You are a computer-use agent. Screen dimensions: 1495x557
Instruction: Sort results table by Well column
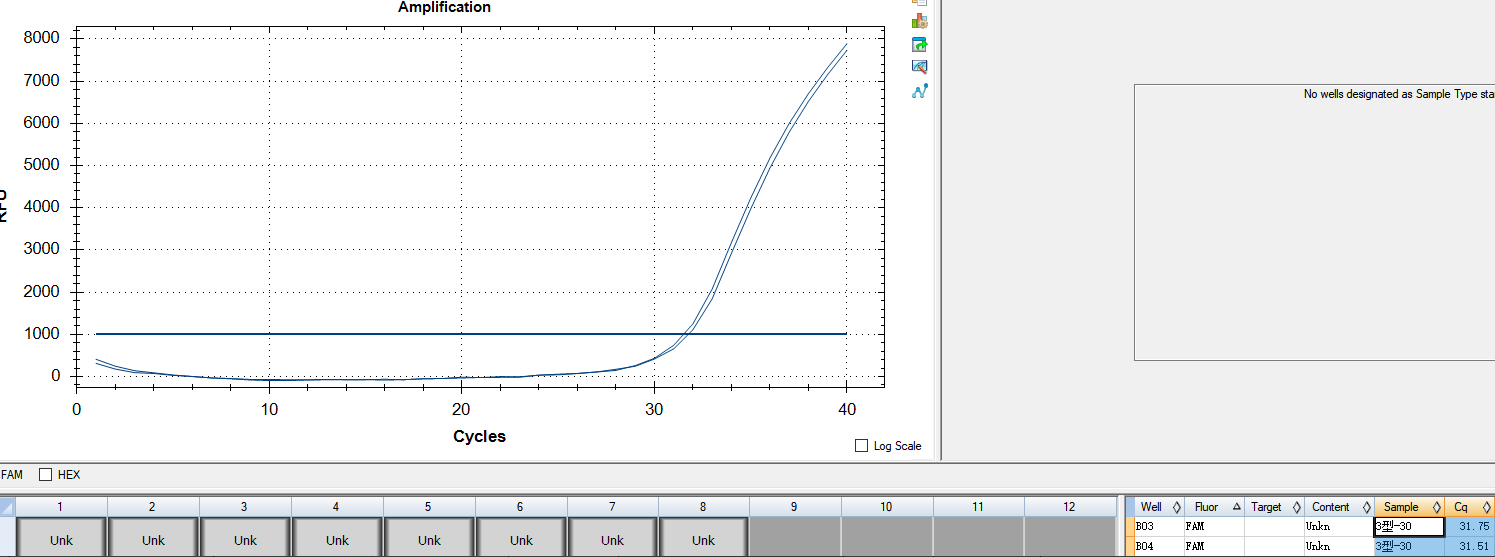[x=1159, y=507]
